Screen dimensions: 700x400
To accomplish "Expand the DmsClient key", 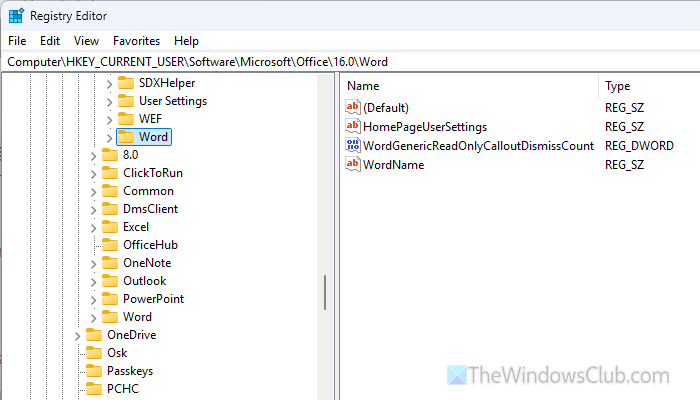I will click(93, 210).
